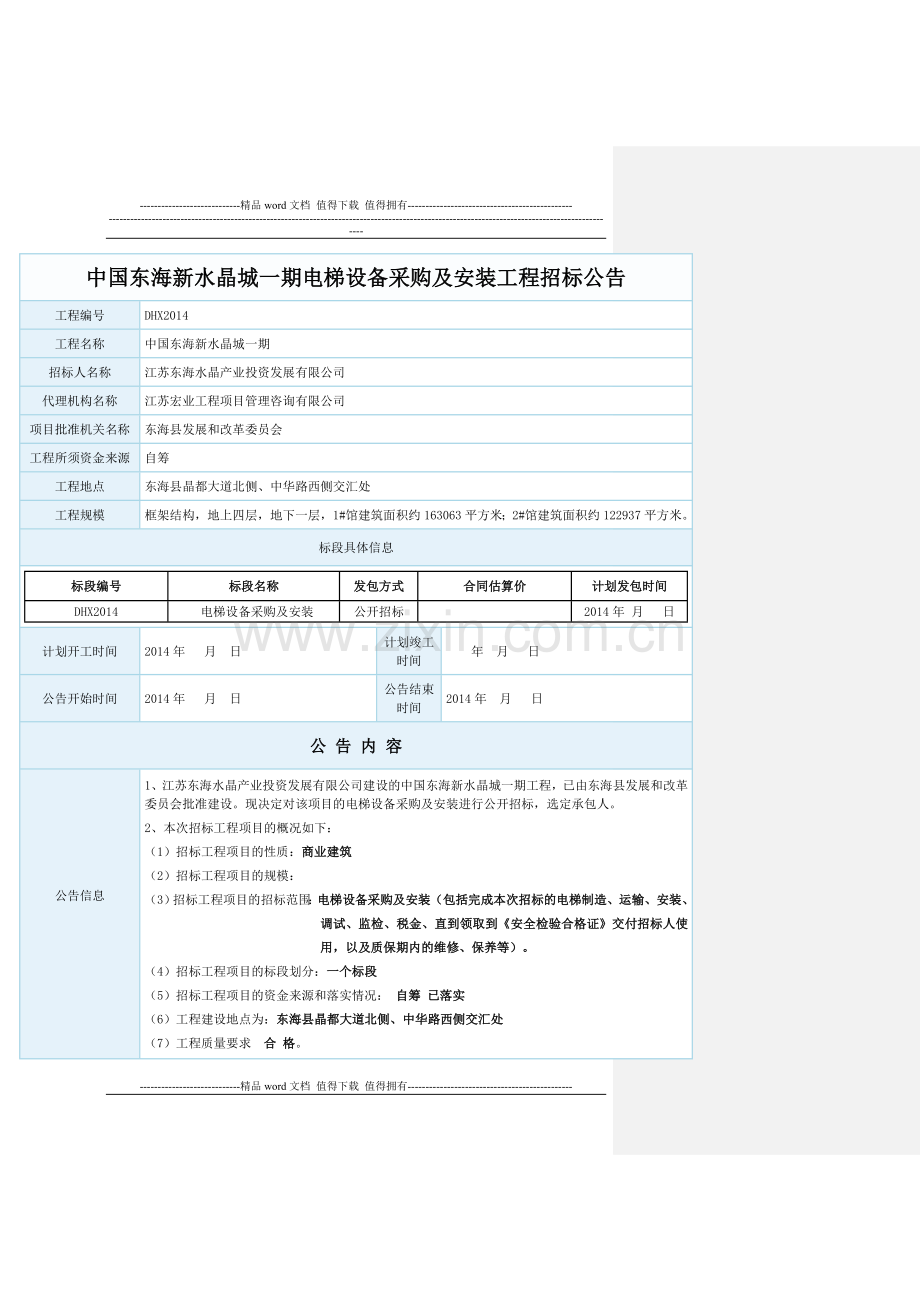Click the 东海县发展和改革委员会 value
The width and height of the screenshot is (920, 1302).
coord(213,429)
